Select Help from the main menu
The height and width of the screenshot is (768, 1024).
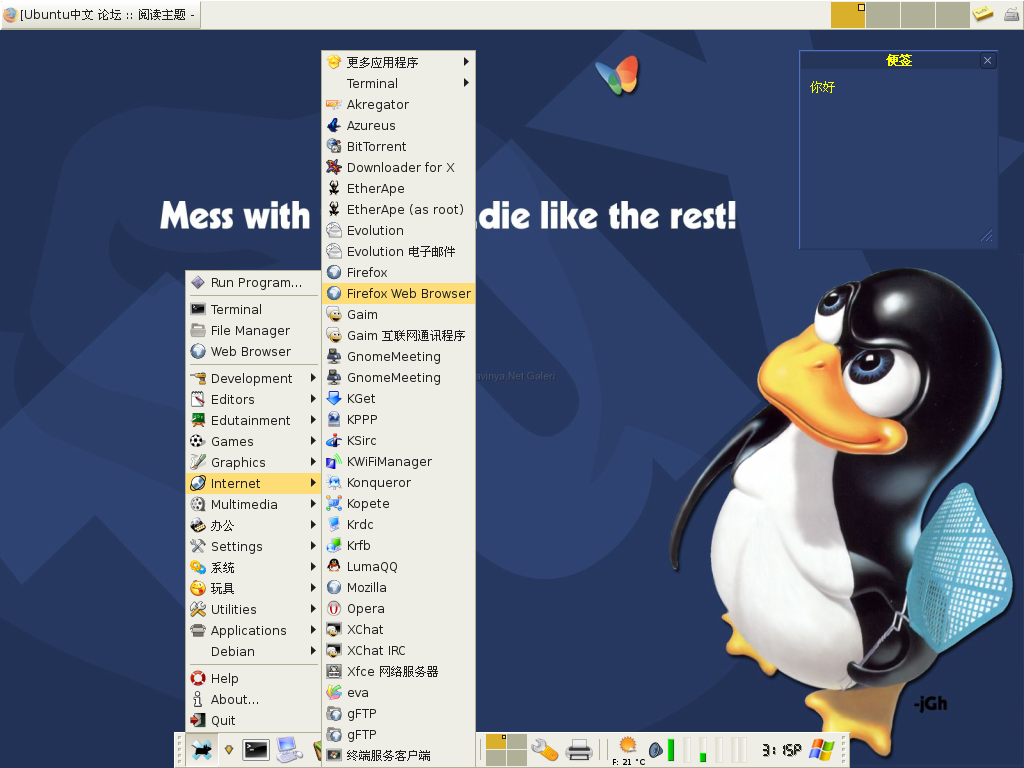coord(253,678)
